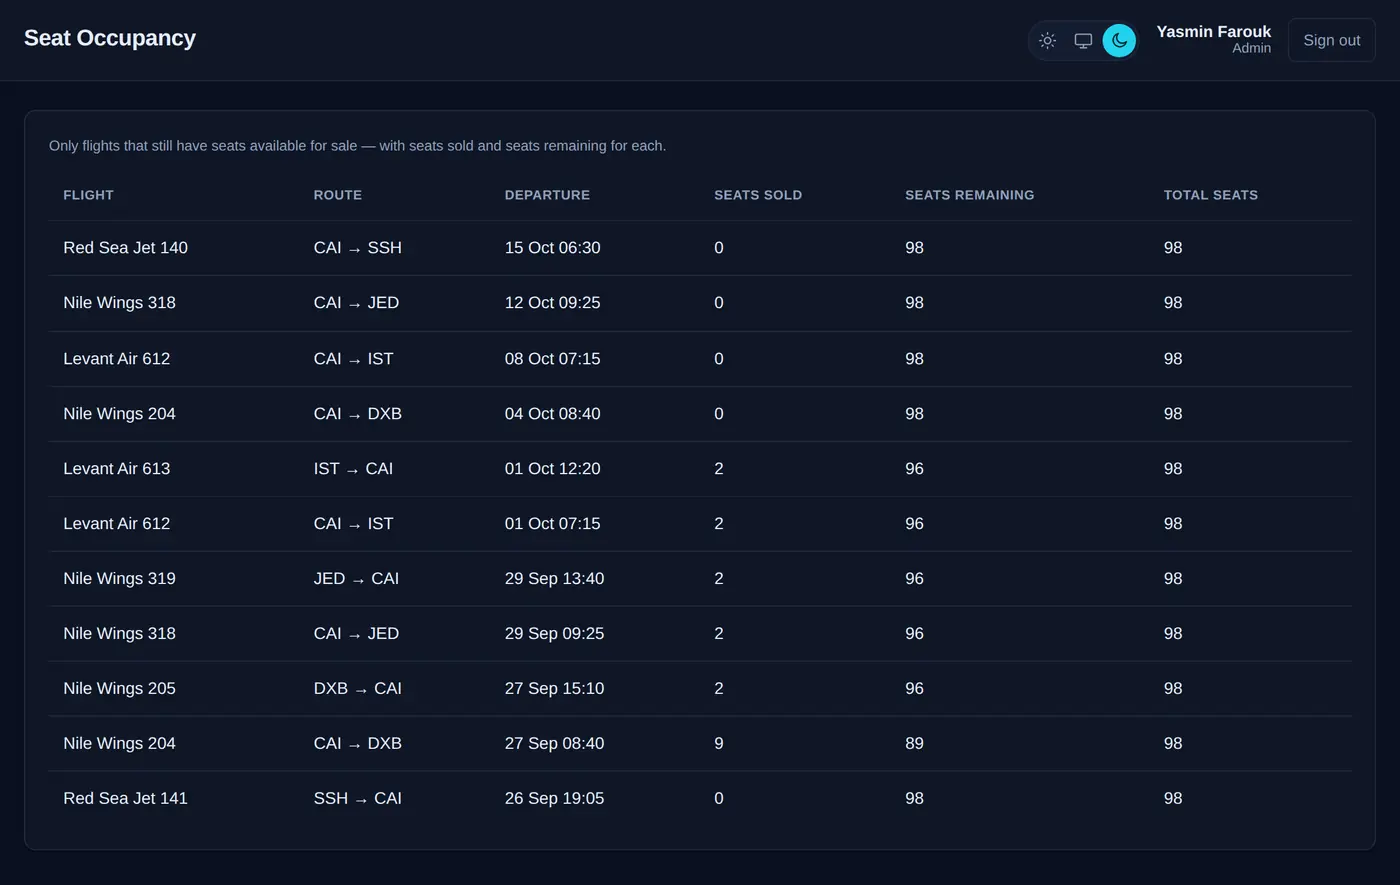
Task: Click departure "01 Oct 12:20"
Action: tap(553, 468)
